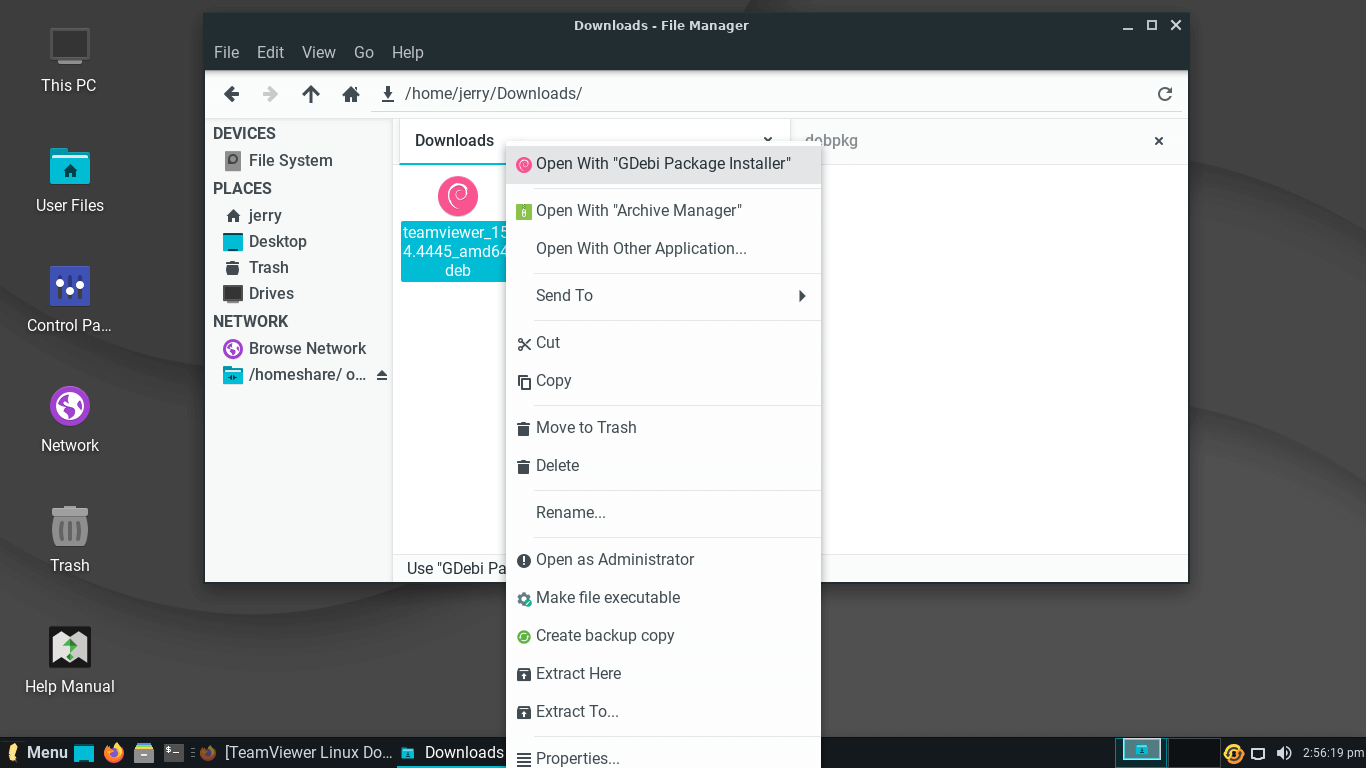The image size is (1366, 768).
Task: Click Browse Network in the sidebar
Action: coord(307,348)
